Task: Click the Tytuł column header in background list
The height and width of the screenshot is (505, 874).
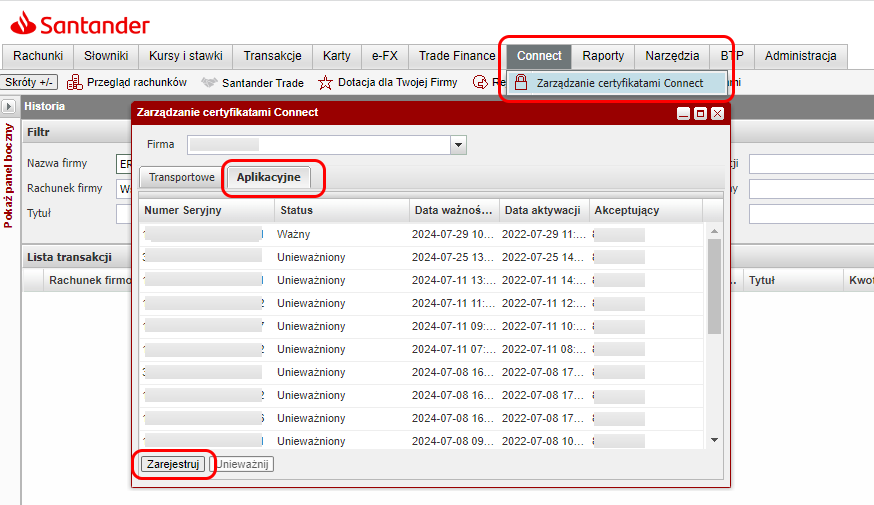Action: coord(792,280)
